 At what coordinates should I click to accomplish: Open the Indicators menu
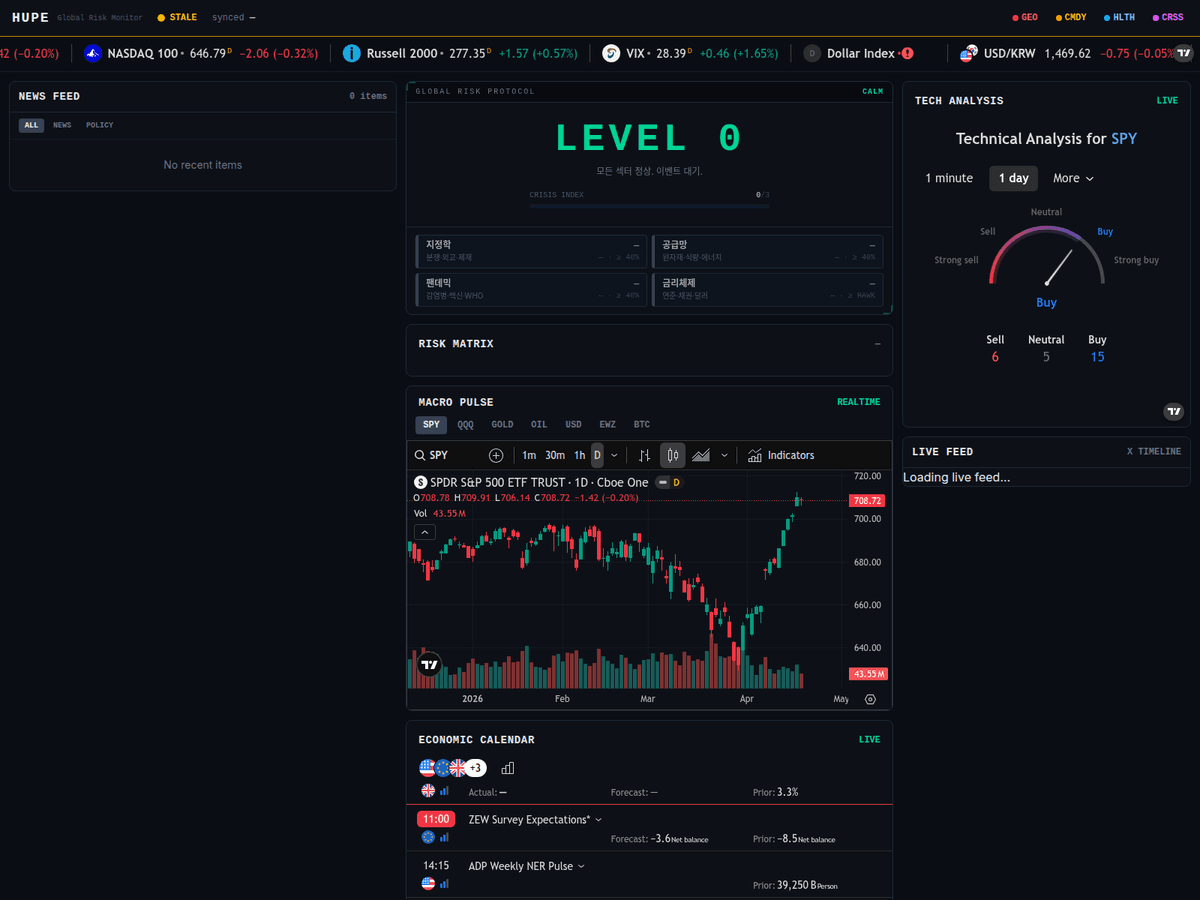click(x=781, y=455)
